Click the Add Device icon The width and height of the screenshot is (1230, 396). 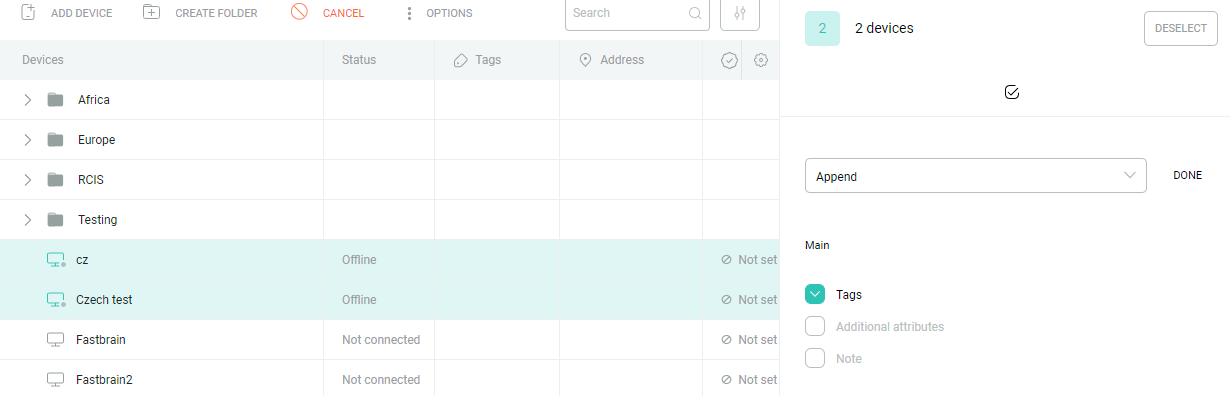click(x=29, y=13)
